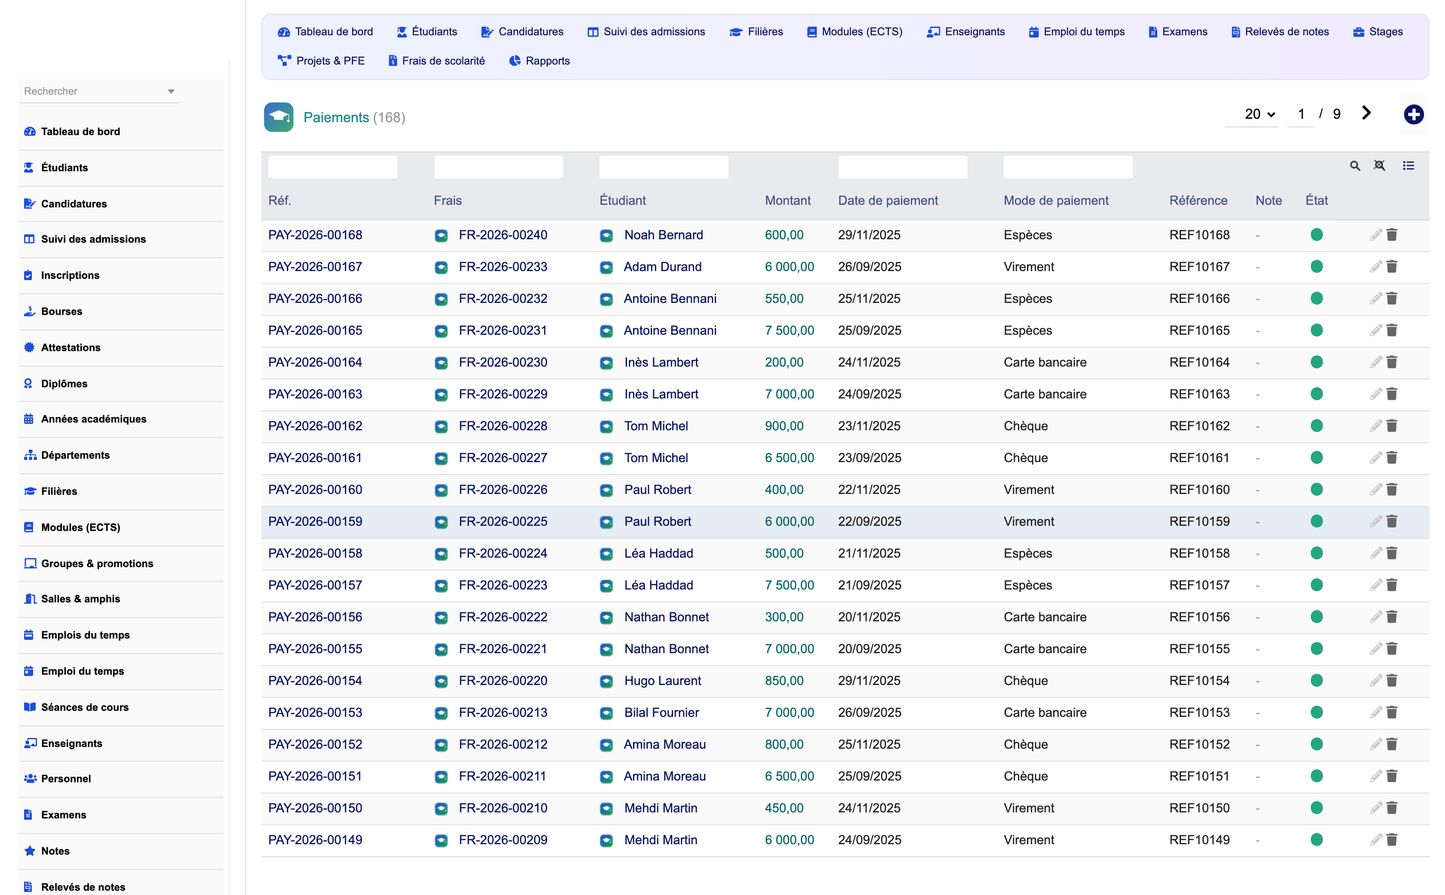Click the amount 7 500,00 for PAY-2026-00165
1445x895 pixels.
pyautogui.click(x=789, y=331)
